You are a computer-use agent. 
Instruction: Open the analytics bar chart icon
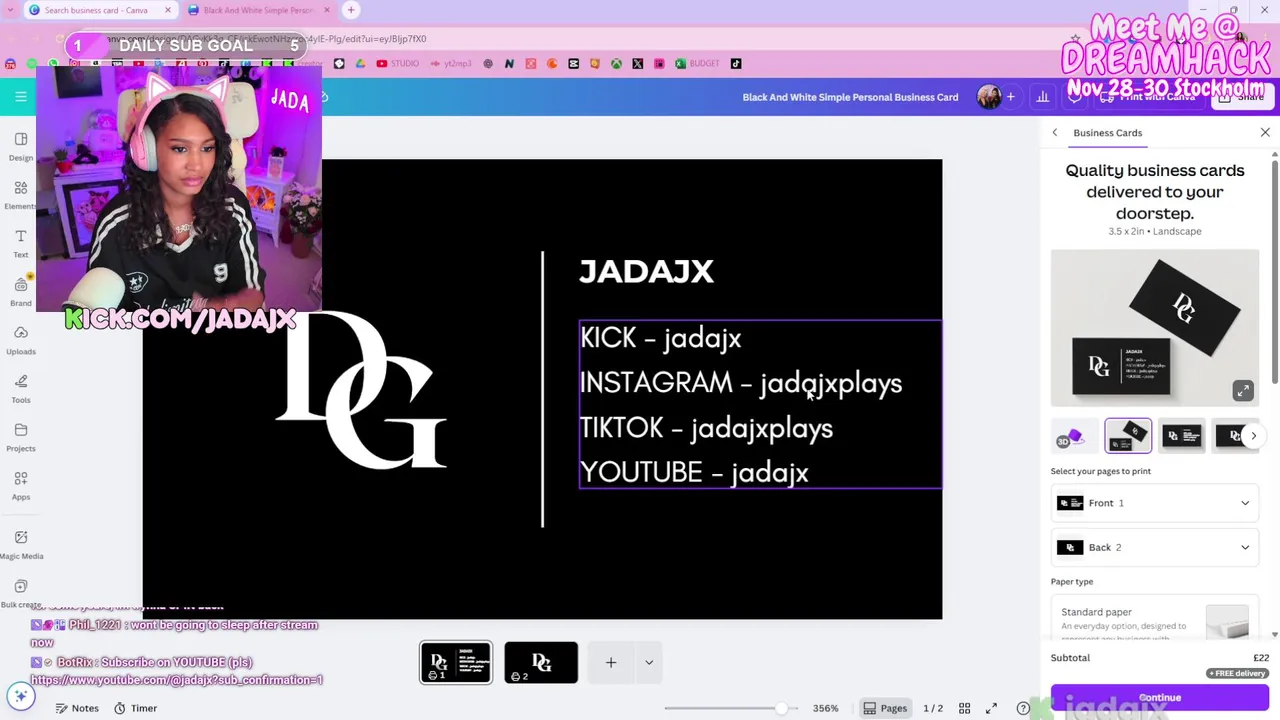pos(1043,97)
